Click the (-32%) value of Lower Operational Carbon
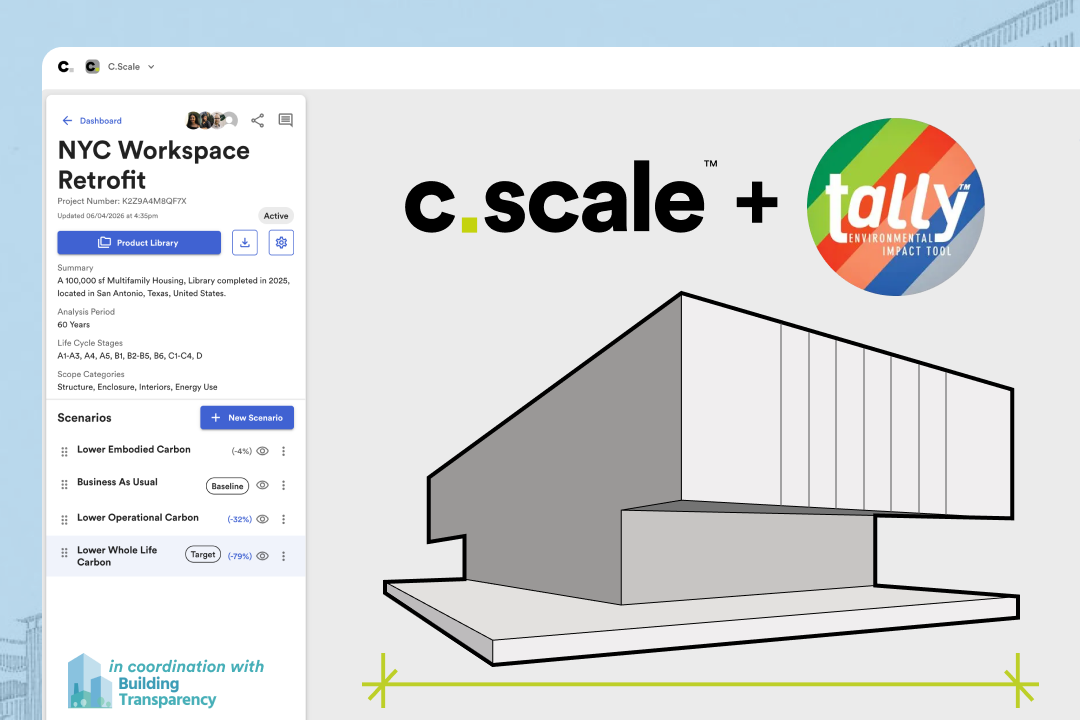Screen dimensions: 1080x720 [x=240, y=520]
